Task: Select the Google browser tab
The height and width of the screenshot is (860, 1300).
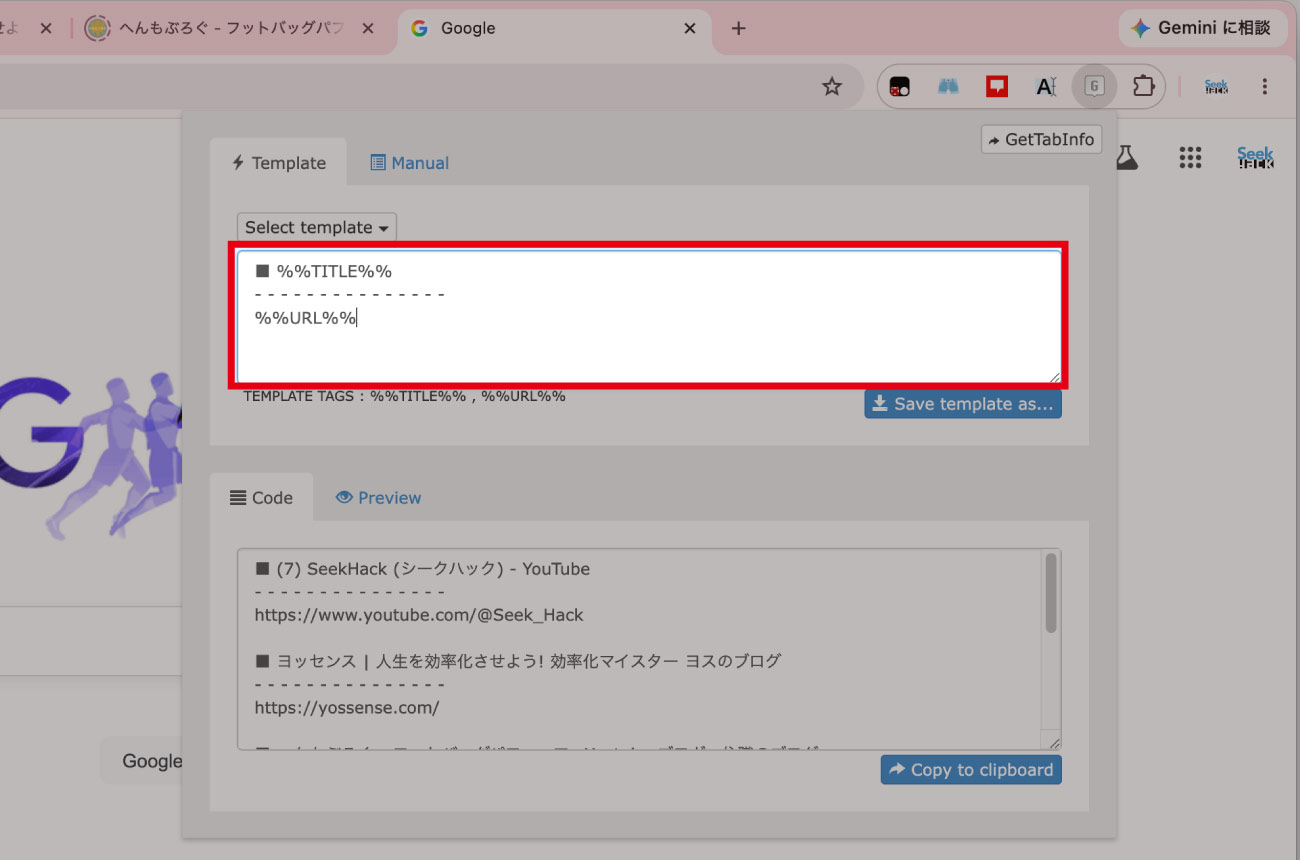Action: coord(554,28)
